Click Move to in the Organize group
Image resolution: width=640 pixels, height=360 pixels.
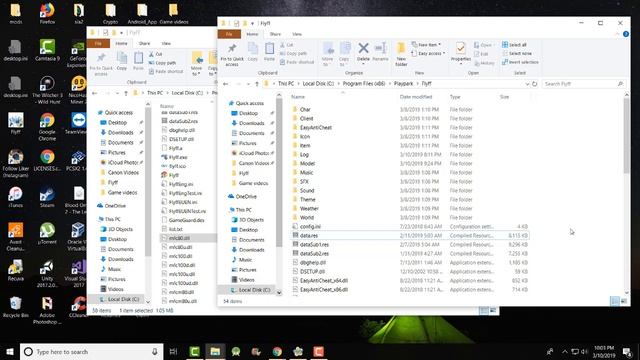328,54
